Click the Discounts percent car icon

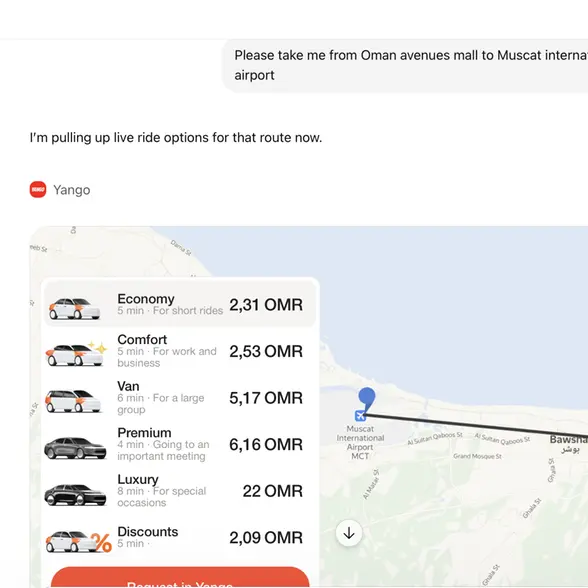click(78, 542)
